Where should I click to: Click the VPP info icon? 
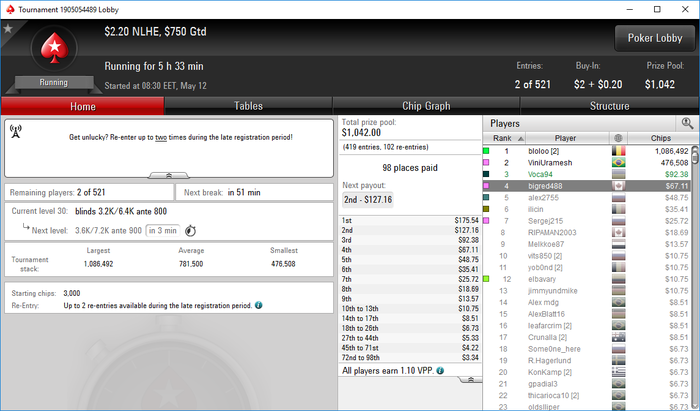click(x=440, y=370)
